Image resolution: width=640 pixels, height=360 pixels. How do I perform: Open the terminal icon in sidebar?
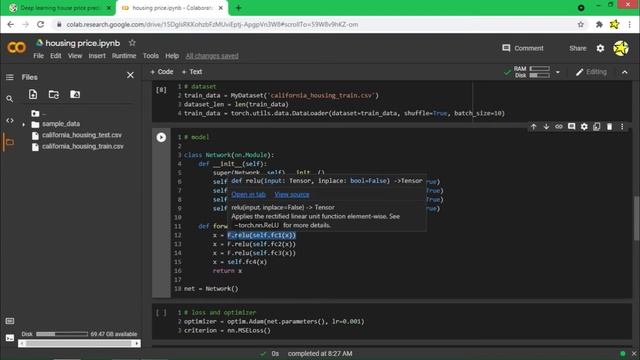pos(10,338)
